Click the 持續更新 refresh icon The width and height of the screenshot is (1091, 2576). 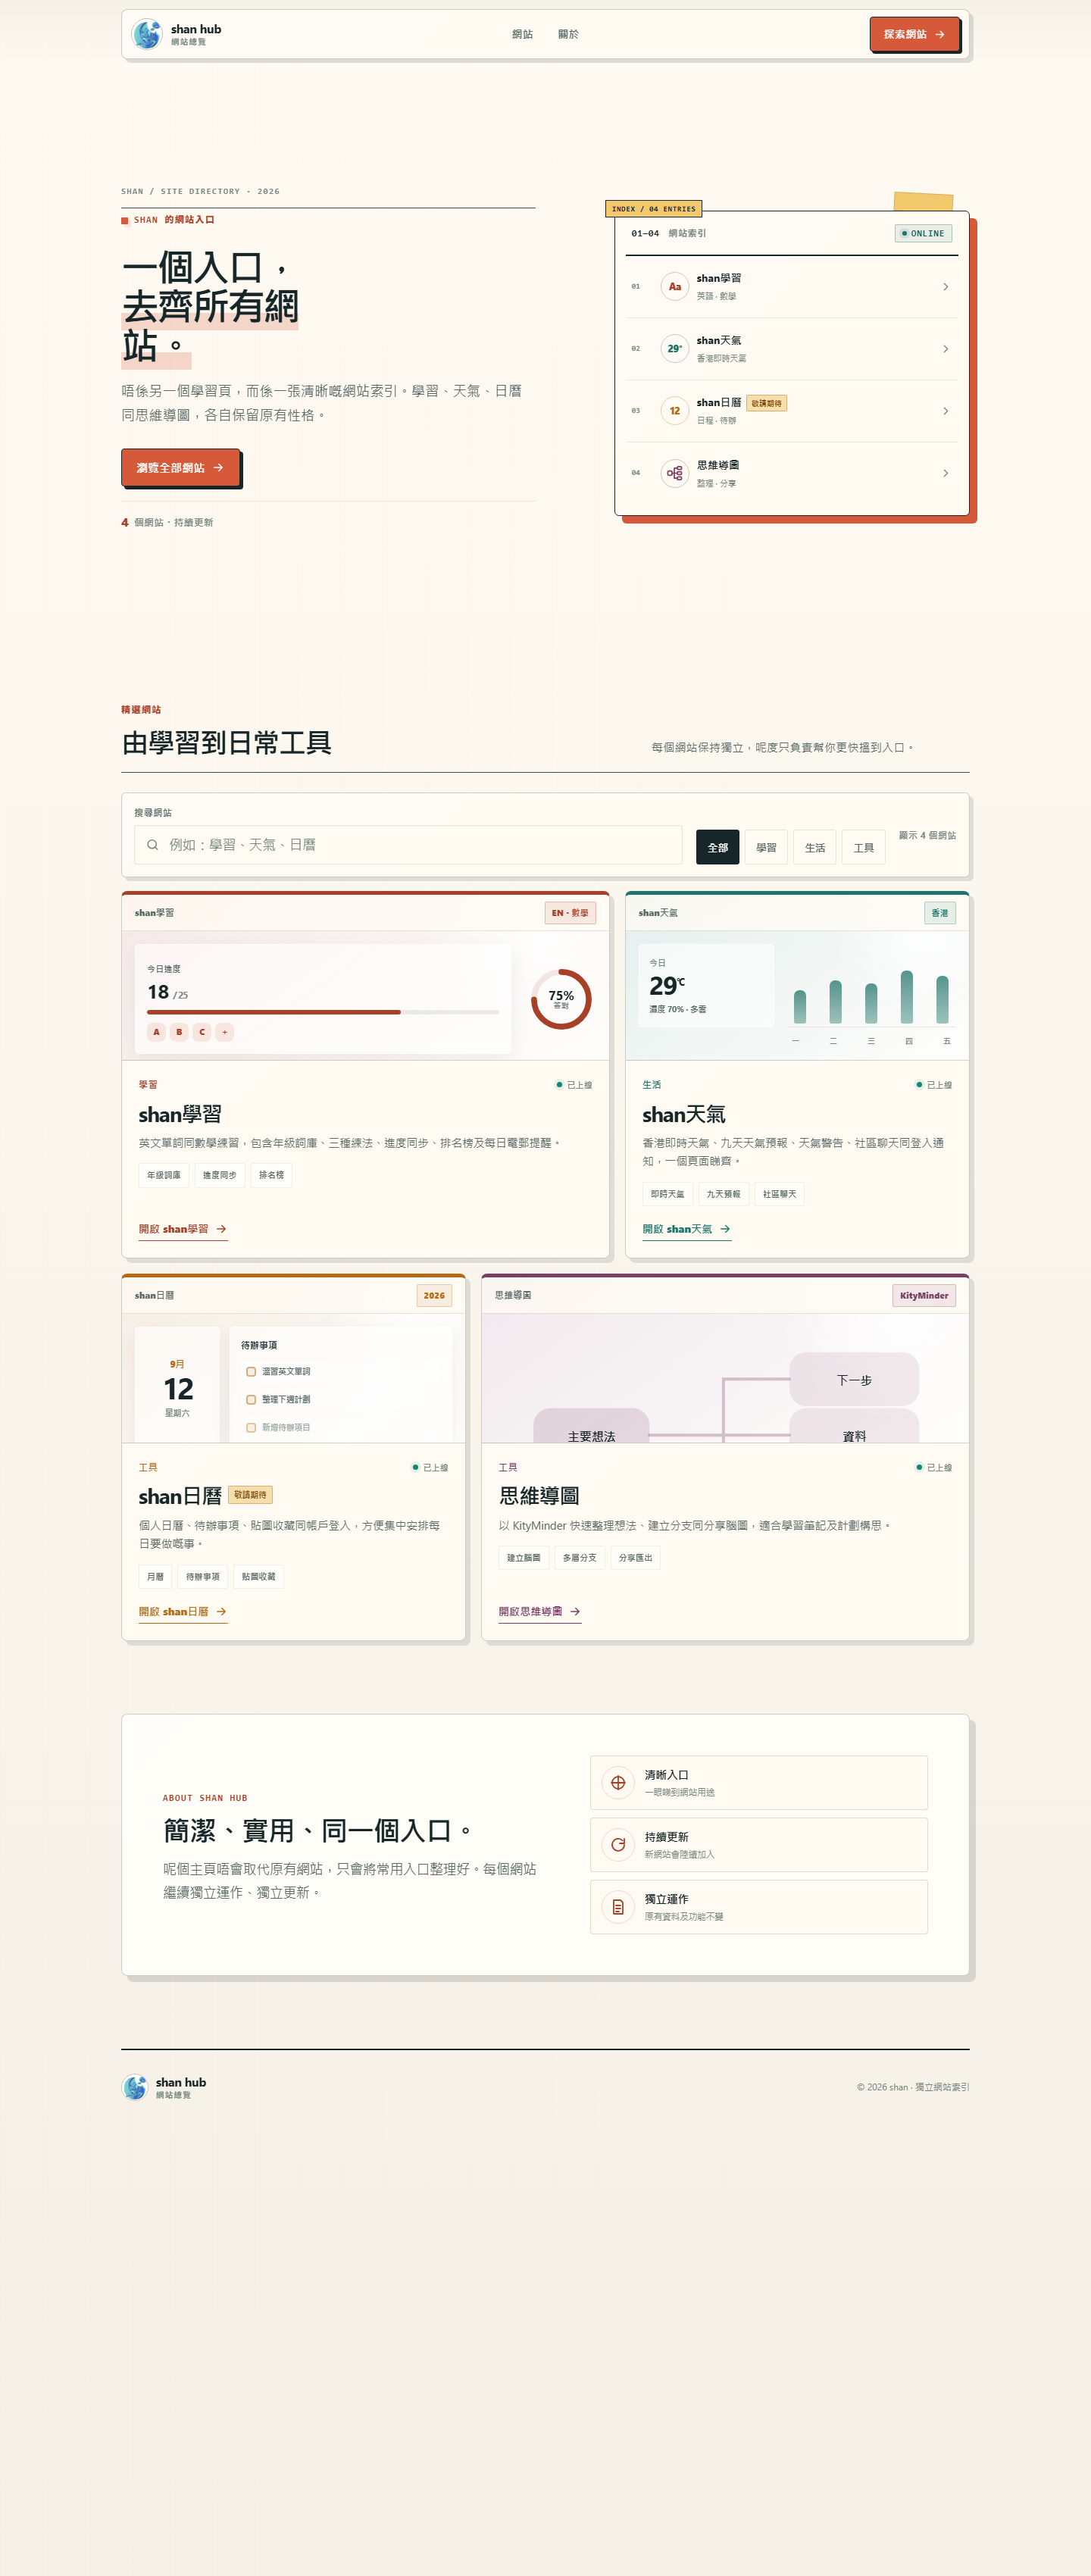click(x=618, y=1844)
